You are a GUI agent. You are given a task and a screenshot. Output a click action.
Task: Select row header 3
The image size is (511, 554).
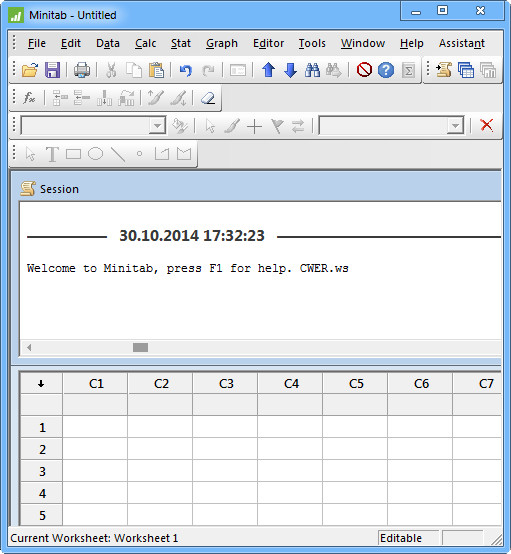(42, 471)
